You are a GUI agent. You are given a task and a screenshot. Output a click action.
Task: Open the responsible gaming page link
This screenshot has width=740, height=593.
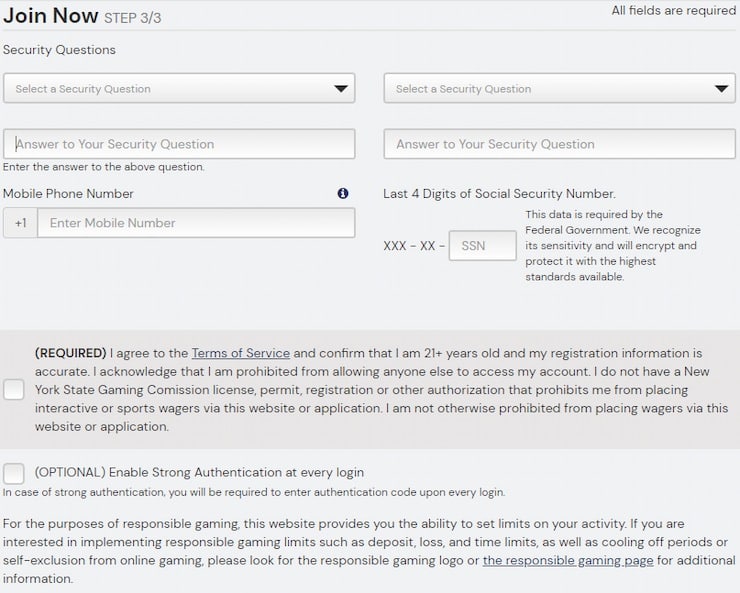pyautogui.click(x=568, y=560)
